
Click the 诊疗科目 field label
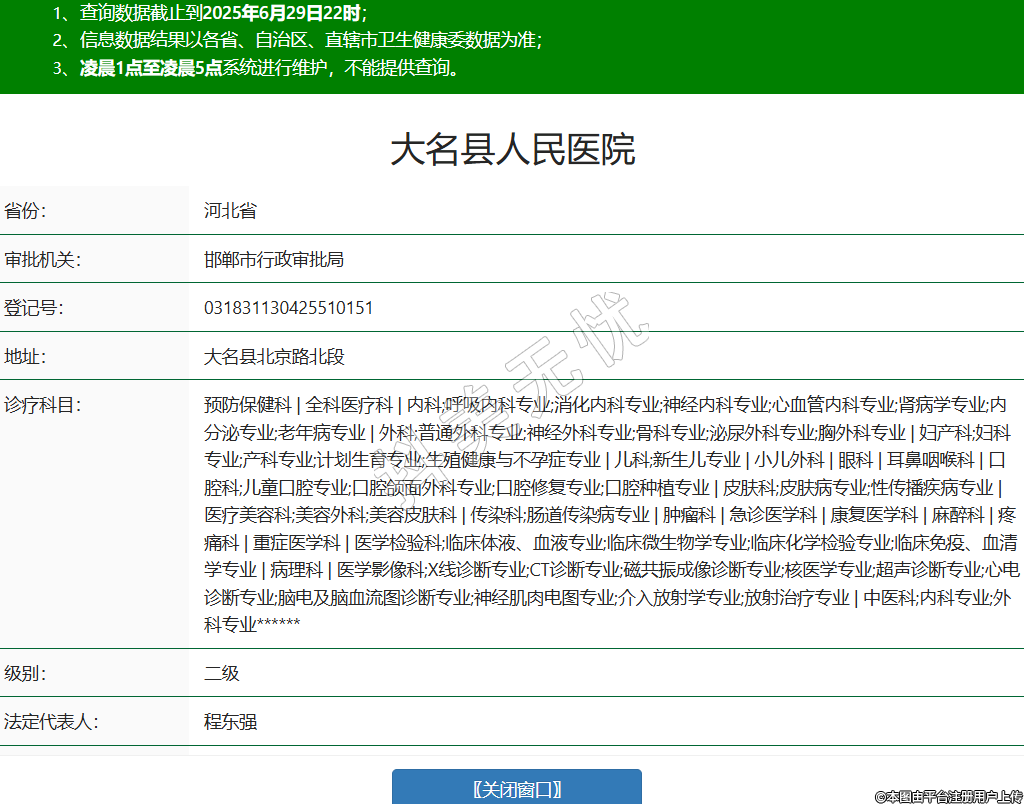point(42,405)
